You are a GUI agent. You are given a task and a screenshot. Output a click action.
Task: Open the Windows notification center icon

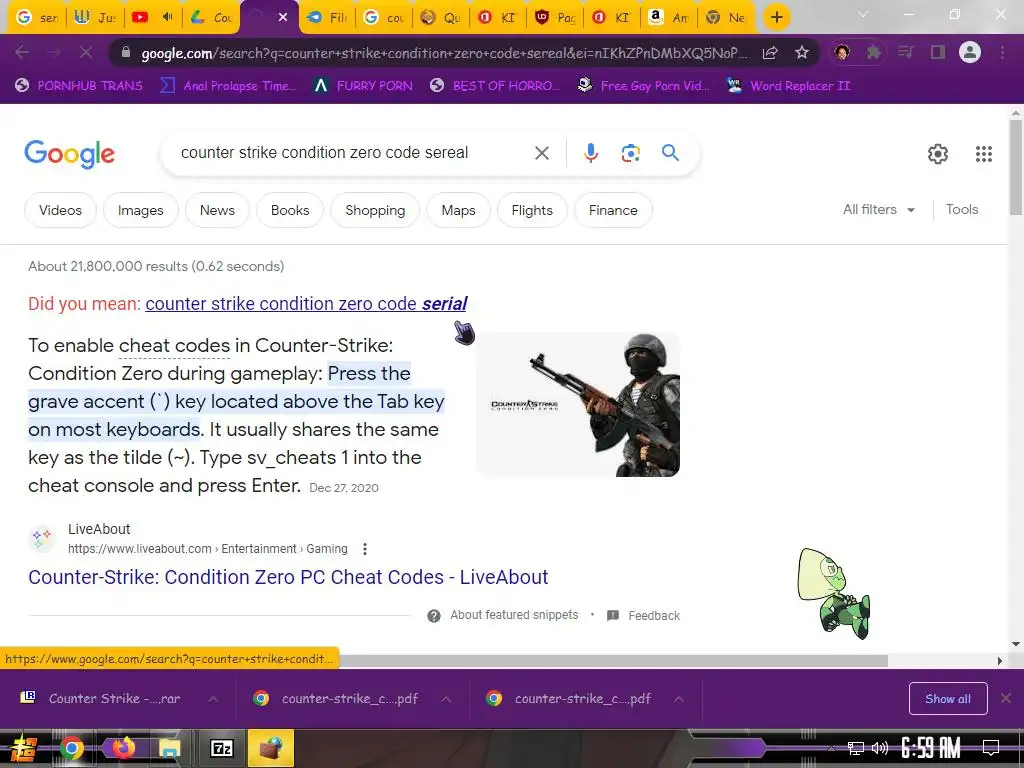991,748
